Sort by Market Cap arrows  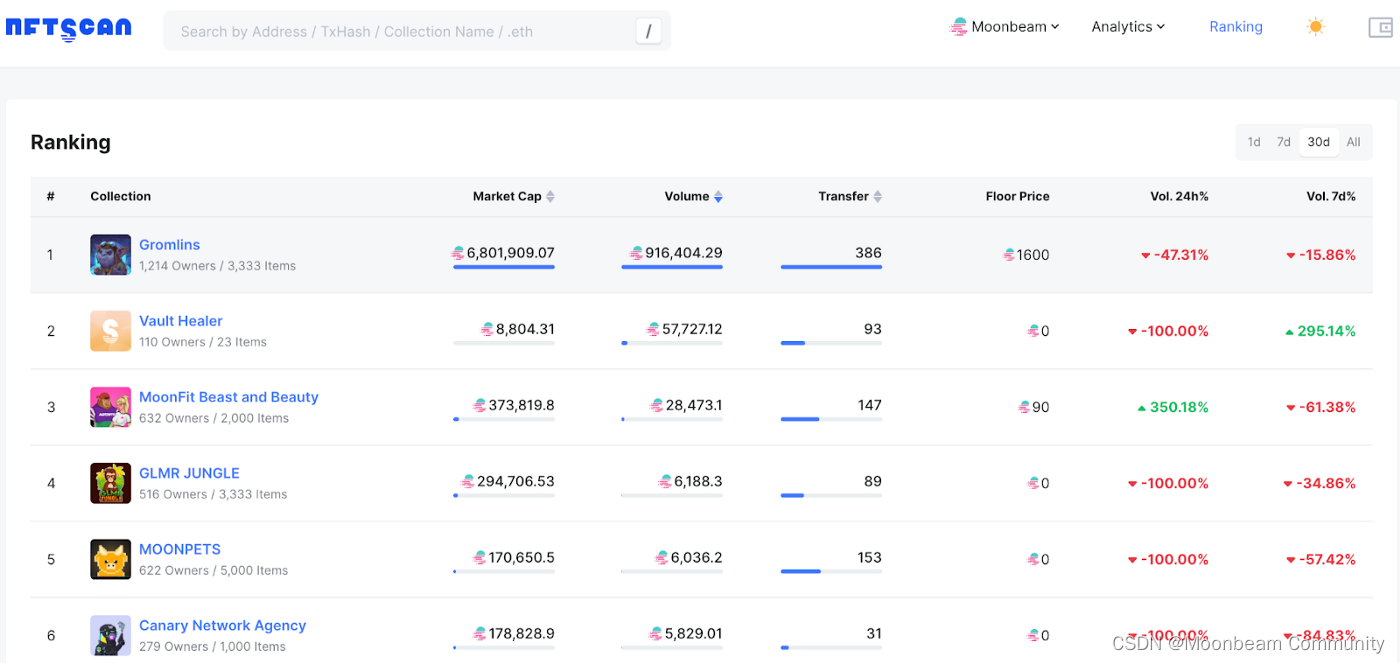[x=550, y=197]
